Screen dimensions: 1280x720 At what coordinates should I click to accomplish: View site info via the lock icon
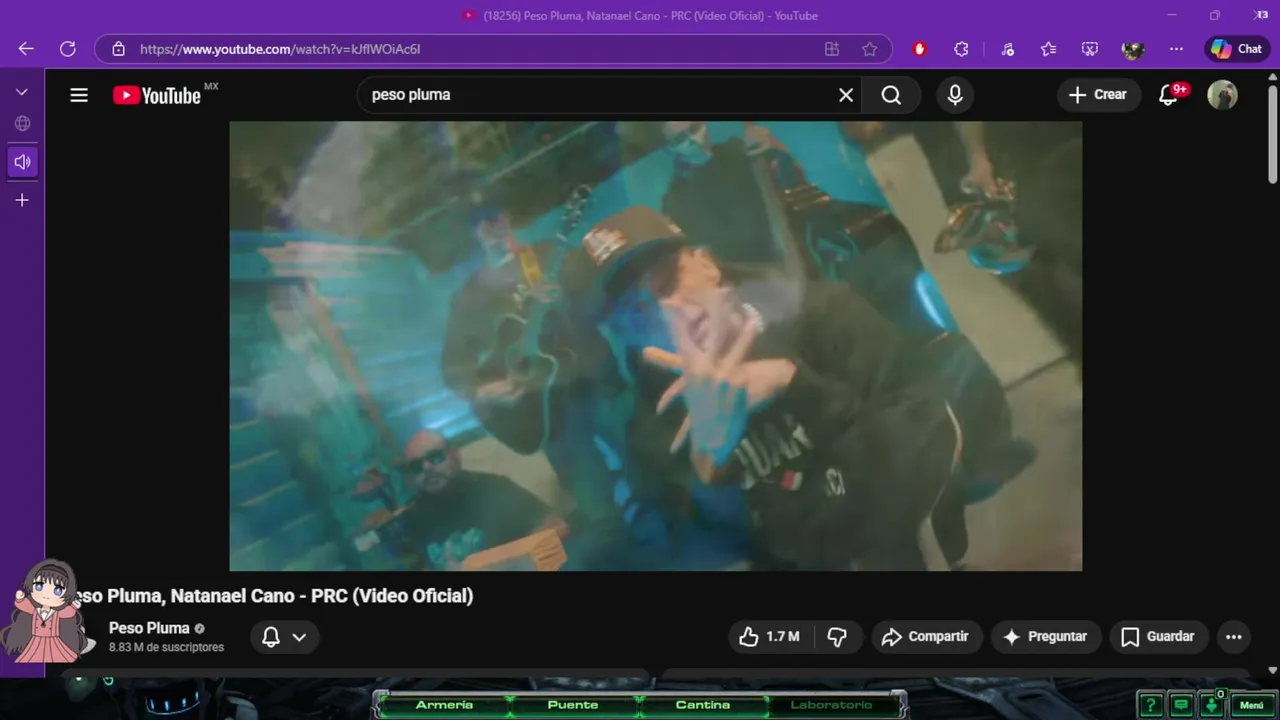[118, 49]
